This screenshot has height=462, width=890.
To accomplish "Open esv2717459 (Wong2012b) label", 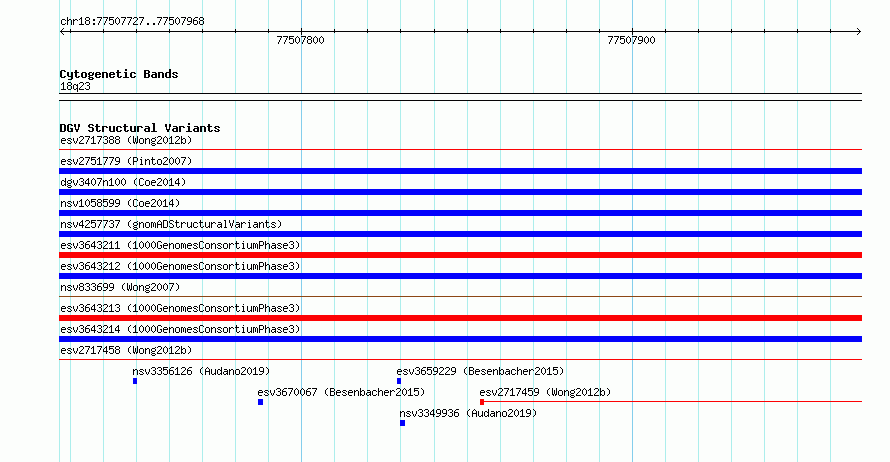I will 545,392.
